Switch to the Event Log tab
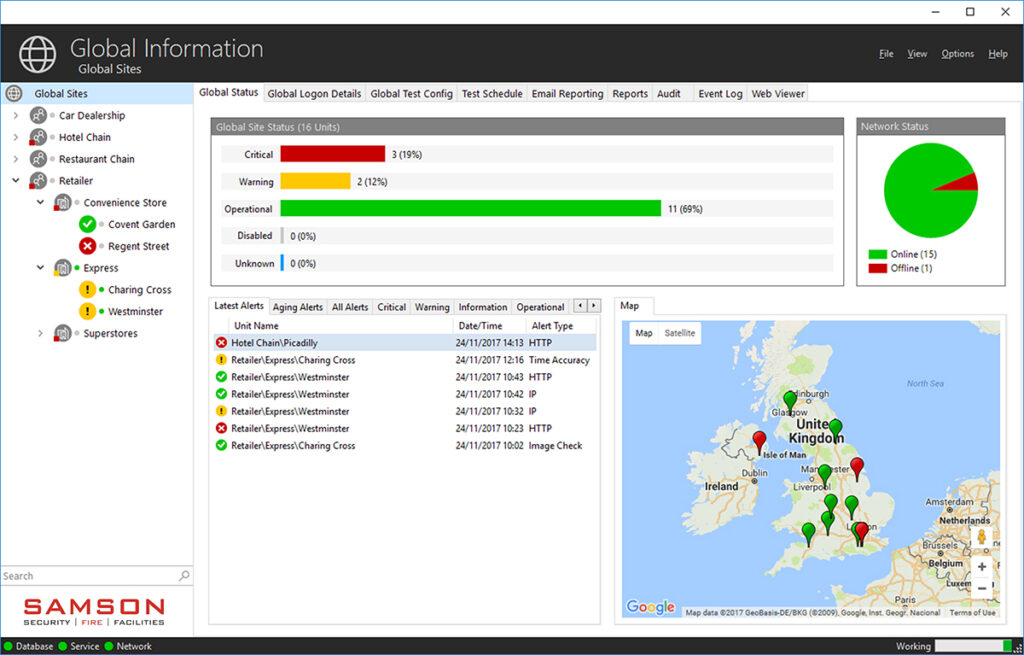Screen dimensions: 1024x655 click(x=719, y=94)
